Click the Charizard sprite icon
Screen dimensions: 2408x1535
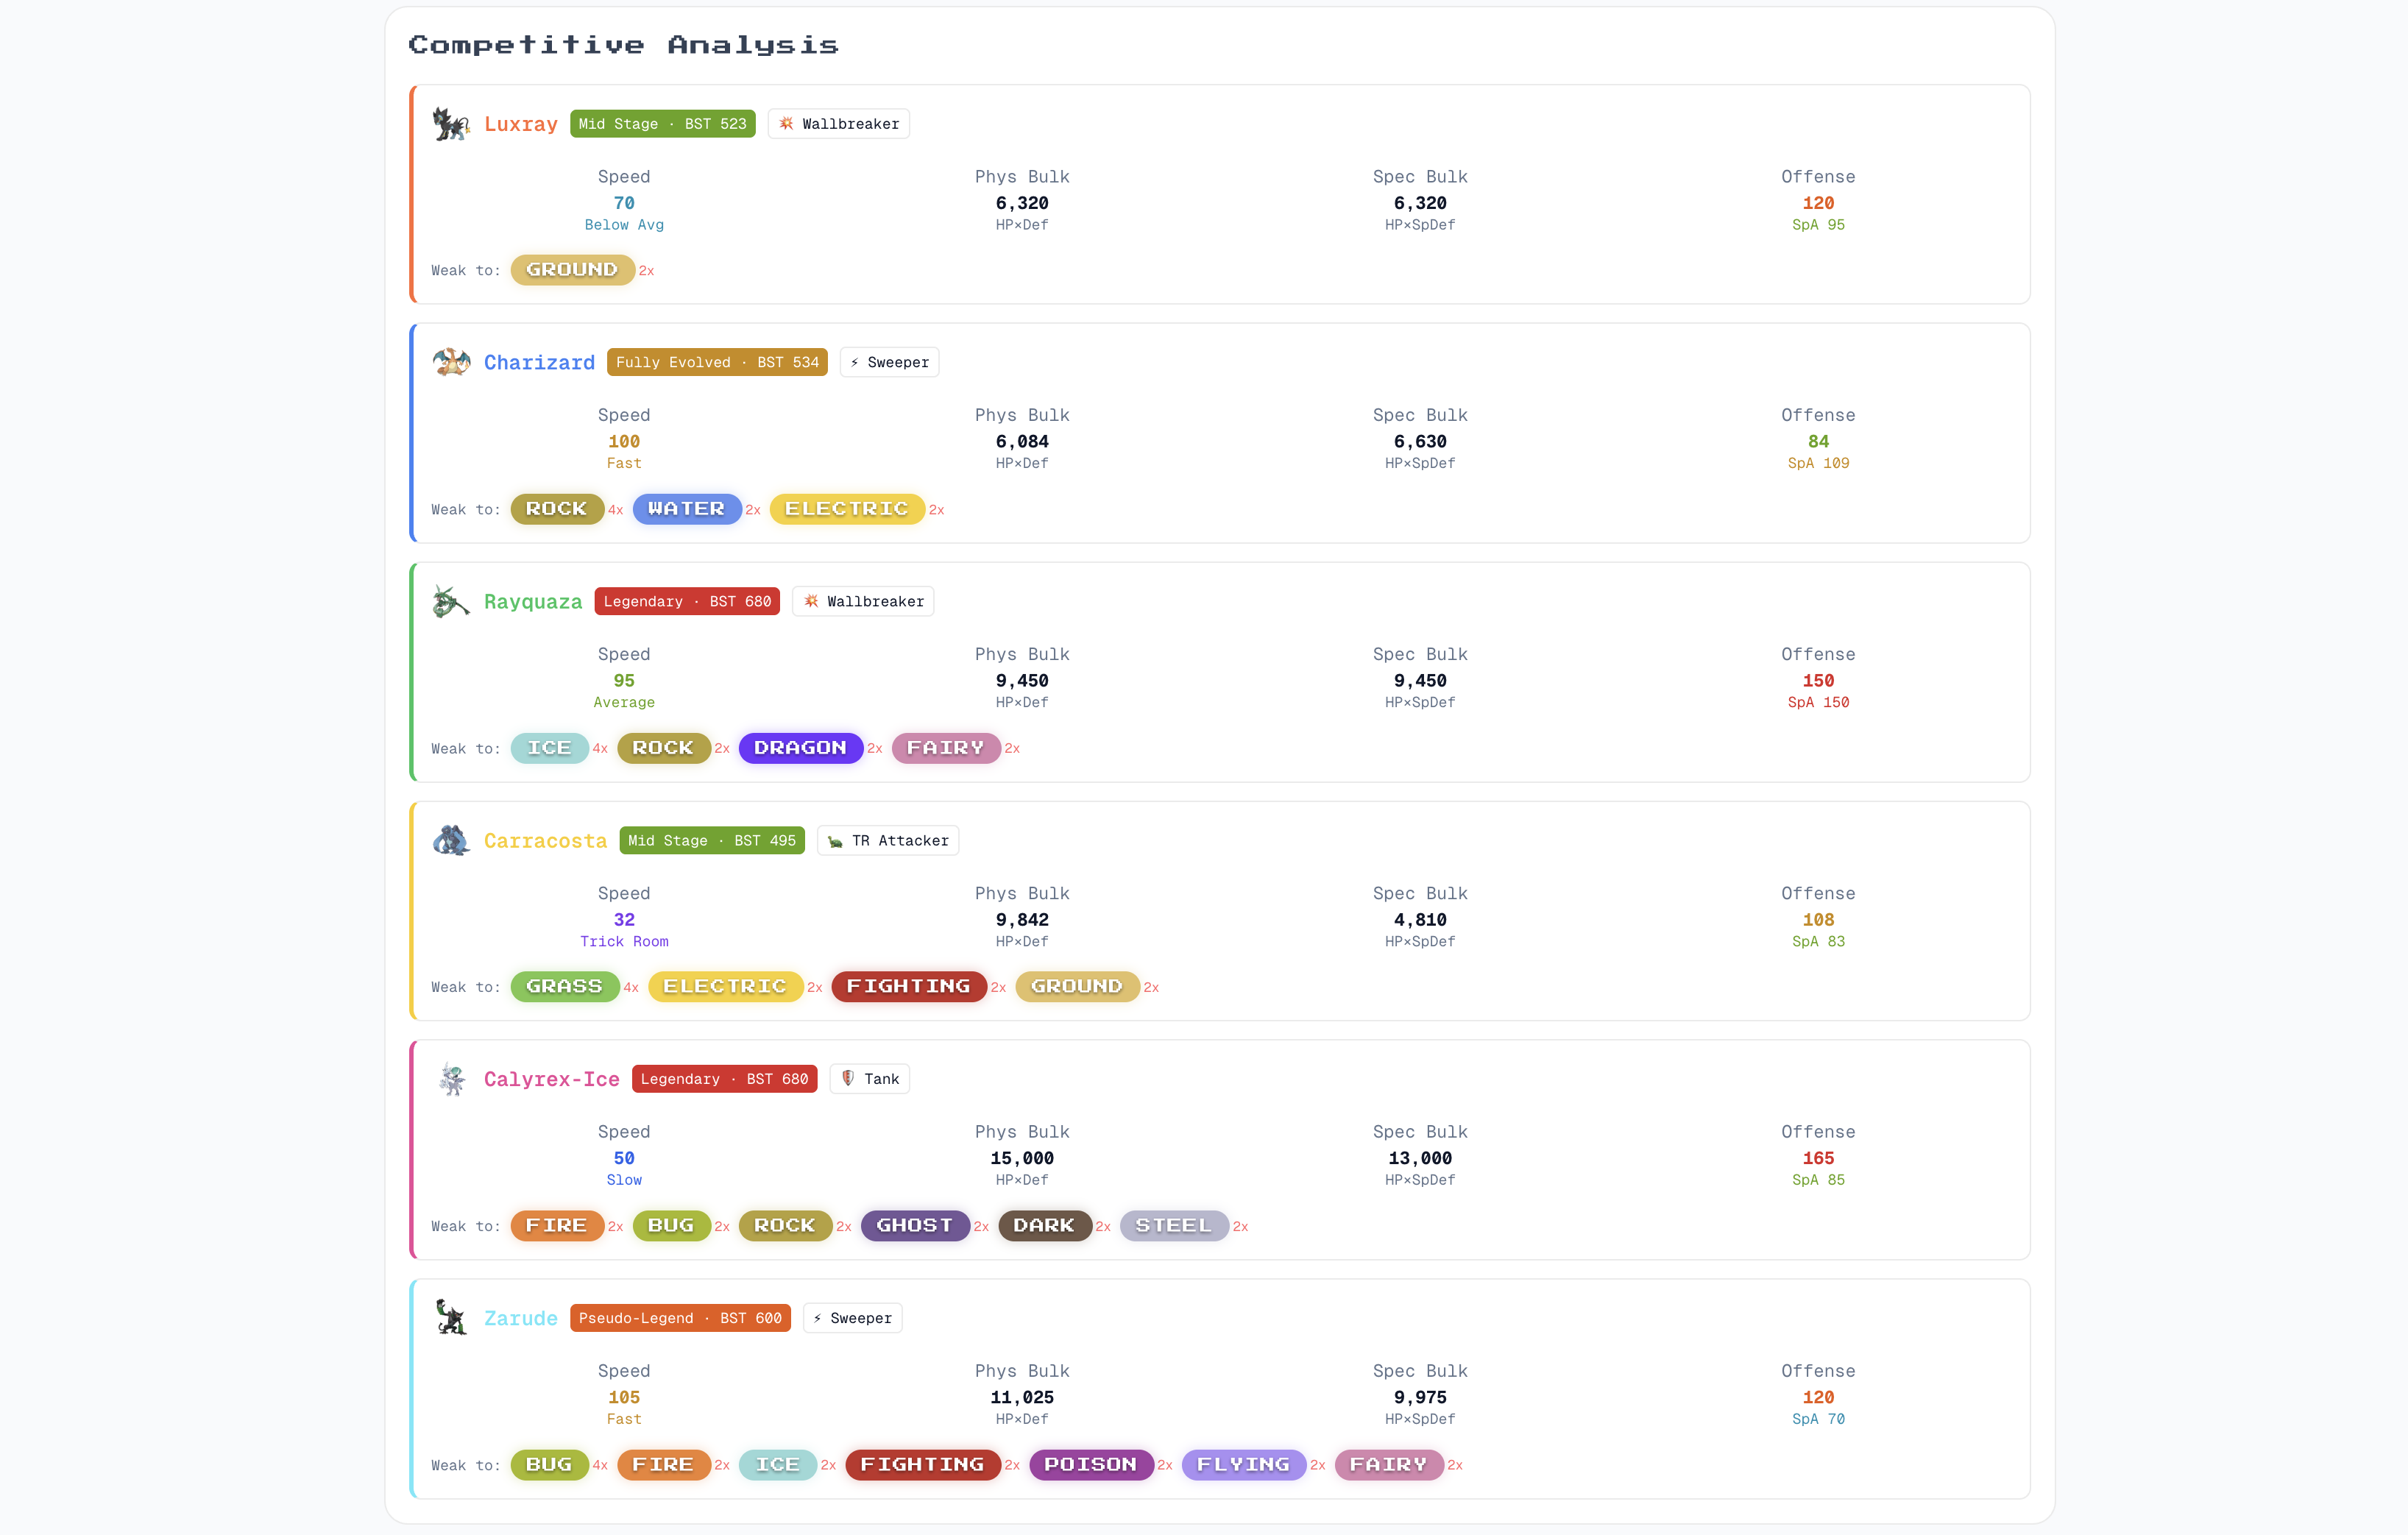tap(451, 362)
